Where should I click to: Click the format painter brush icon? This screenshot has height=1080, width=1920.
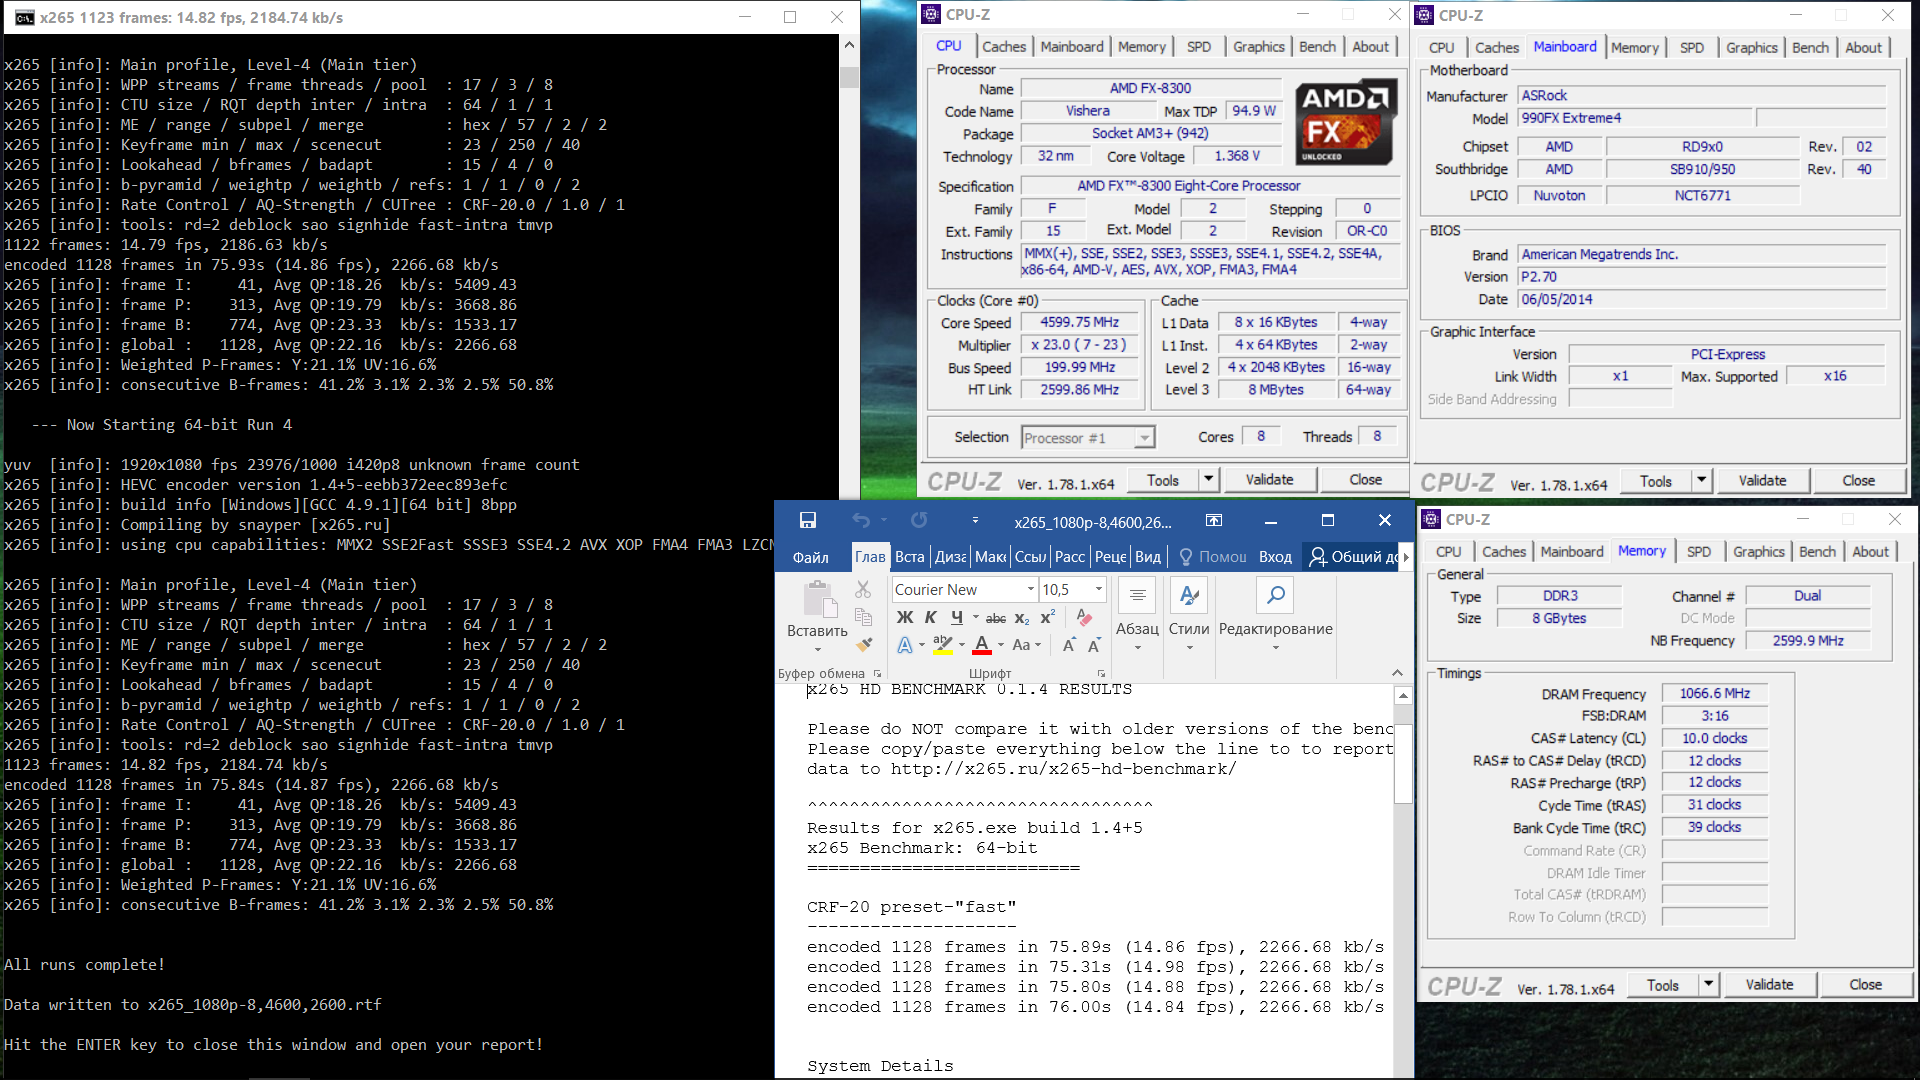864,645
